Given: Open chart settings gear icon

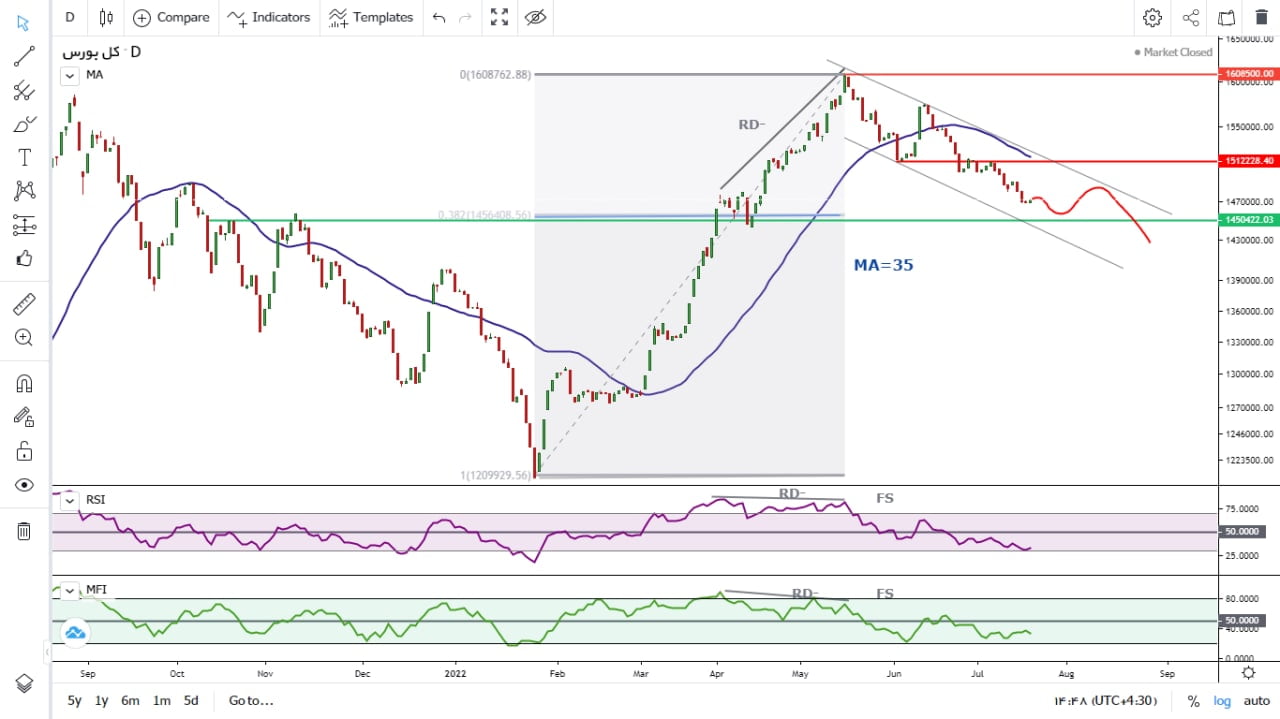Looking at the screenshot, I should click(1152, 17).
